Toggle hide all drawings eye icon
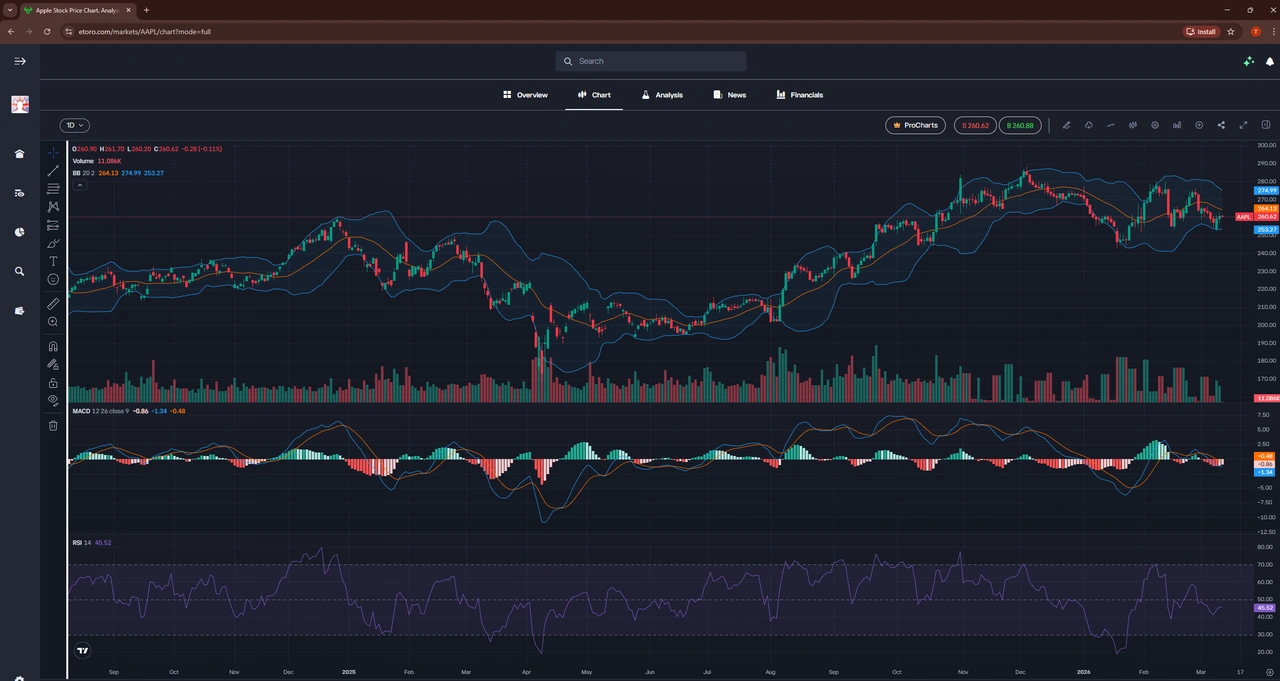The image size is (1280, 681). point(53,400)
